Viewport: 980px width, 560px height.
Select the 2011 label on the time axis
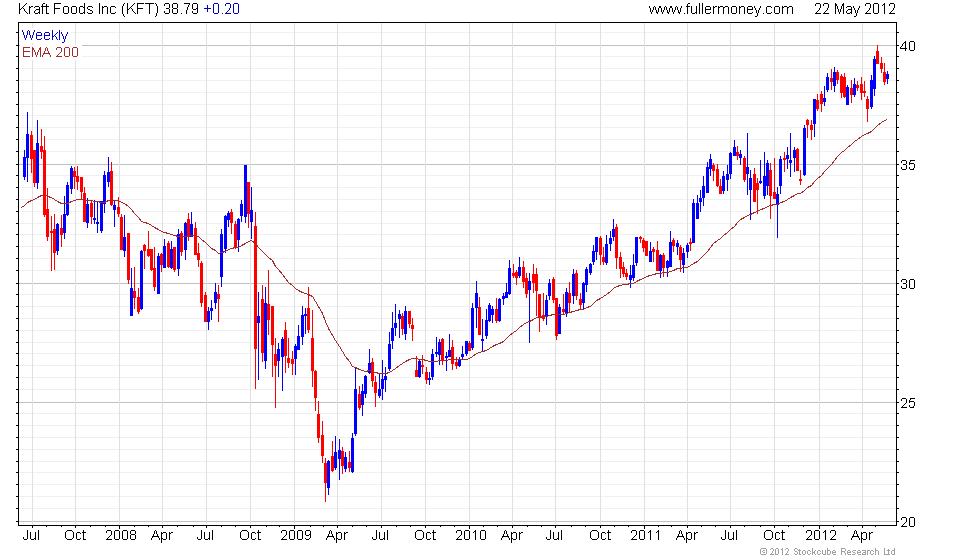coord(646,536)
